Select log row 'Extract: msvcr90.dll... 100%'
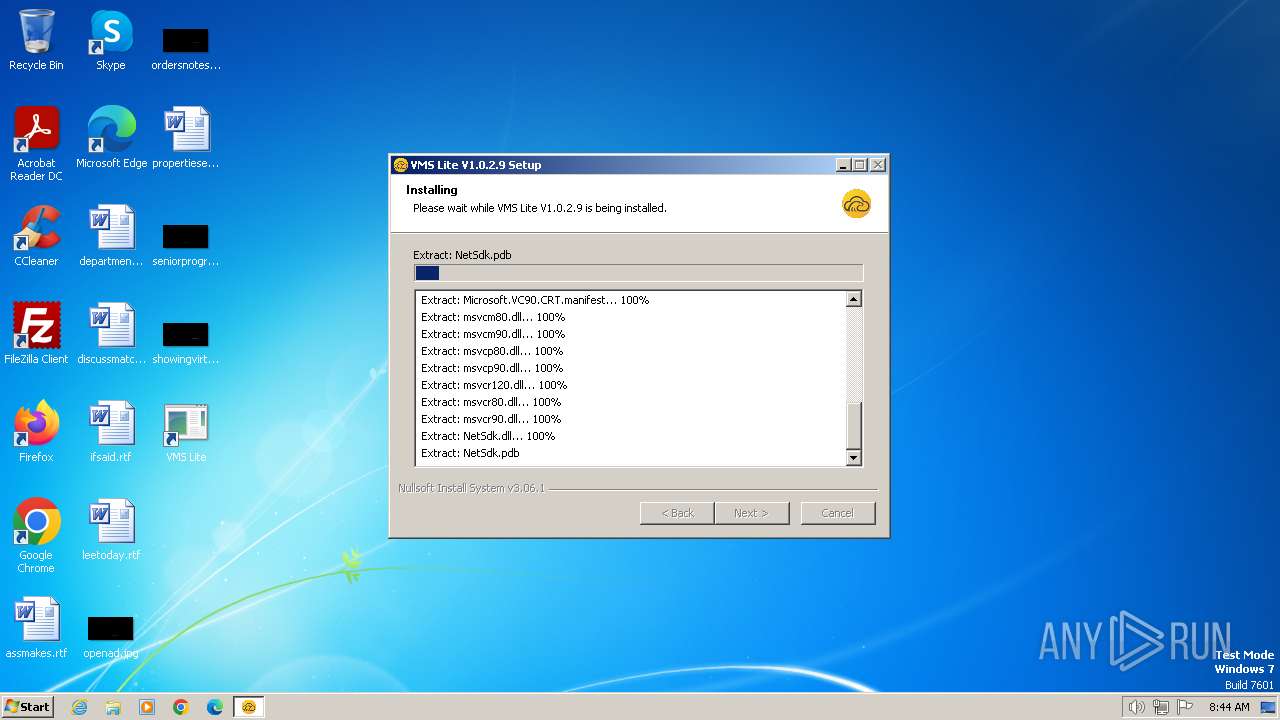This screenshot has width=1280, height=720. (630, 419)
